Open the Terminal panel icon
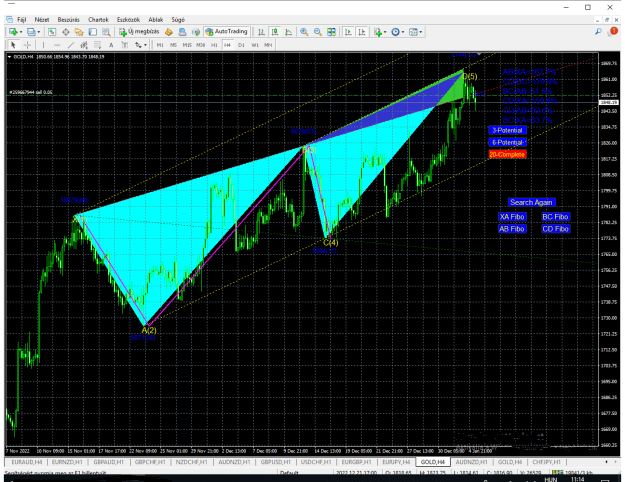This screenshot has width=625, height=482. [x=92, y=32]
